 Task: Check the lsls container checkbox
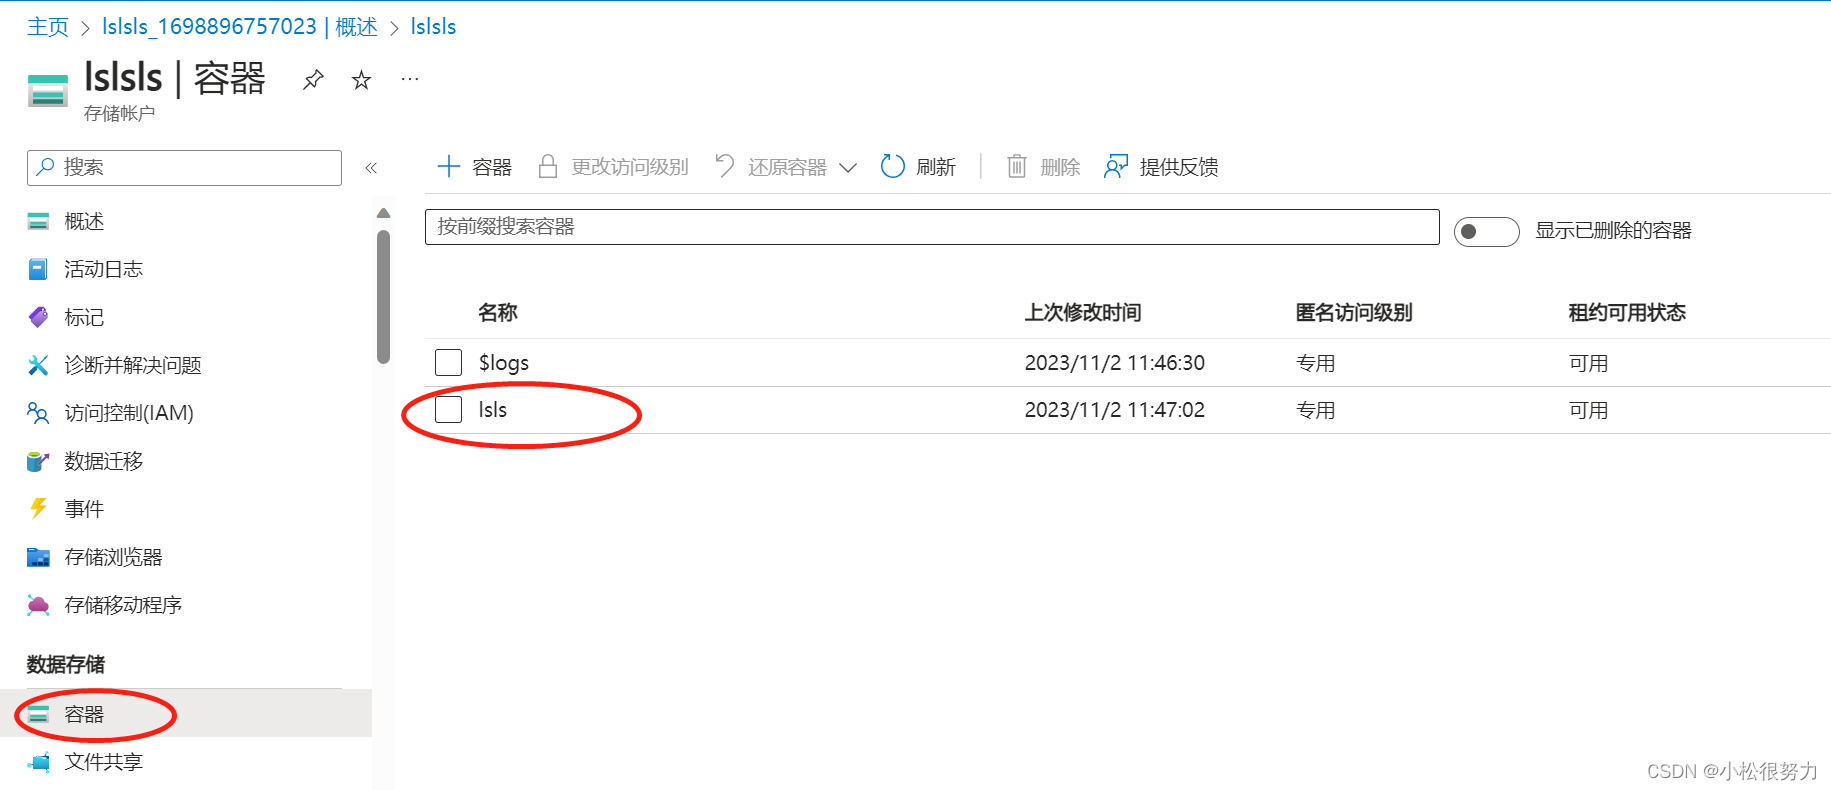pos(449,409)
